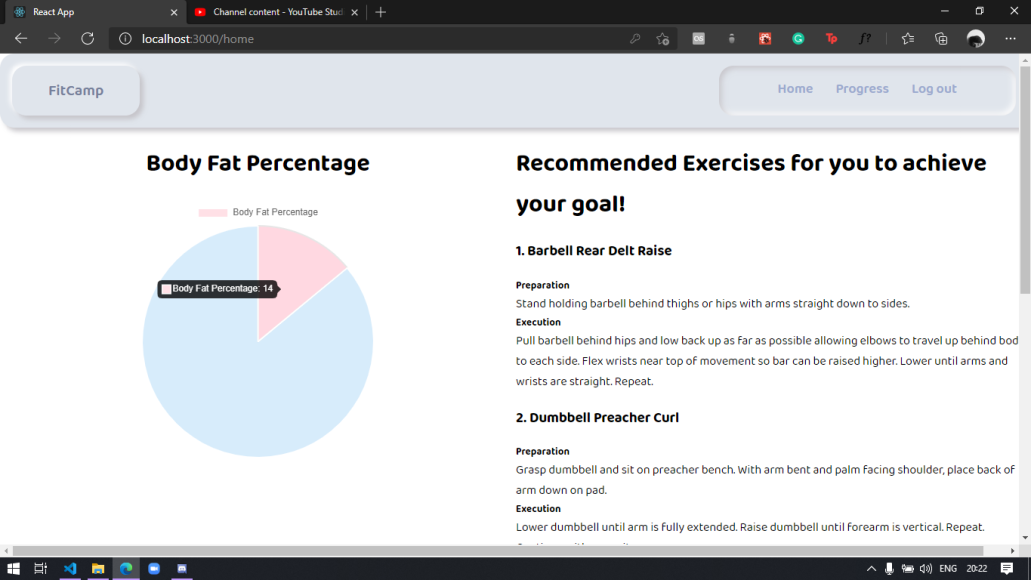Open the Progress page in the navbar

pyautogui.click(x=861, y=88)
